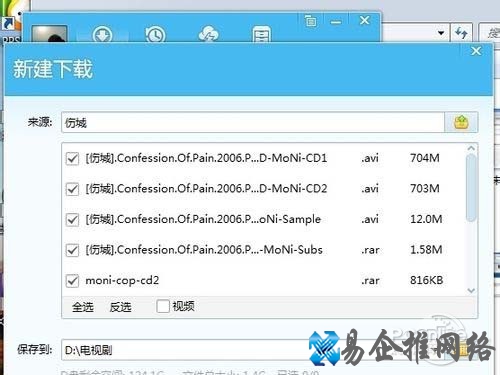Close the 新建下载 dialog

[476, 51]
